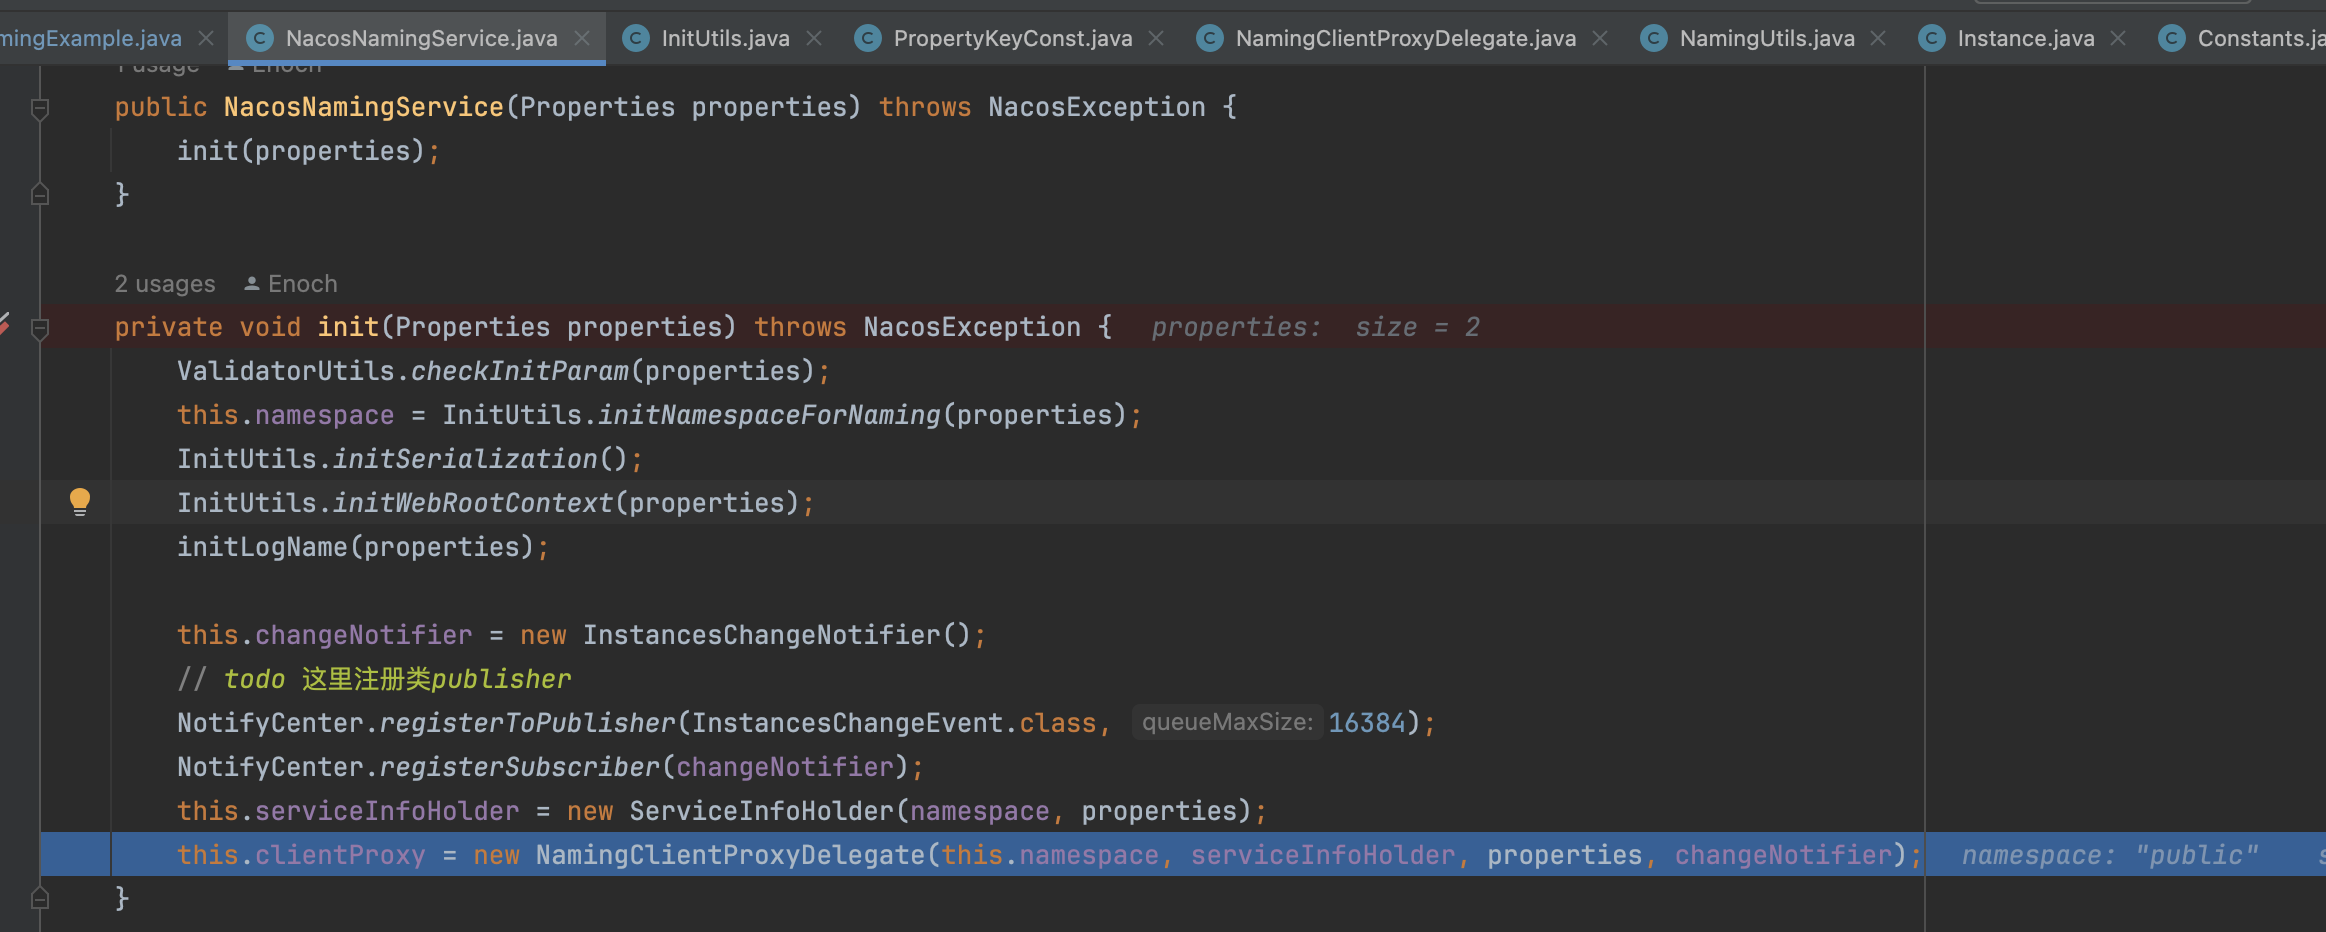Click the properties size = 2 debug value
2326x932 pixels.
click(1315, 327)
